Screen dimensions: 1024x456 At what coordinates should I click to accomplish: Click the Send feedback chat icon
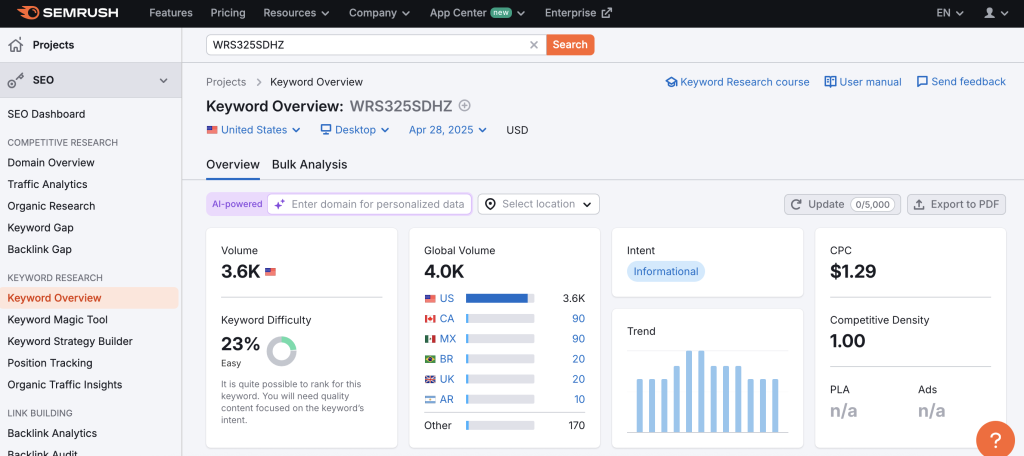pyautogui.click(x=922, y=82)
